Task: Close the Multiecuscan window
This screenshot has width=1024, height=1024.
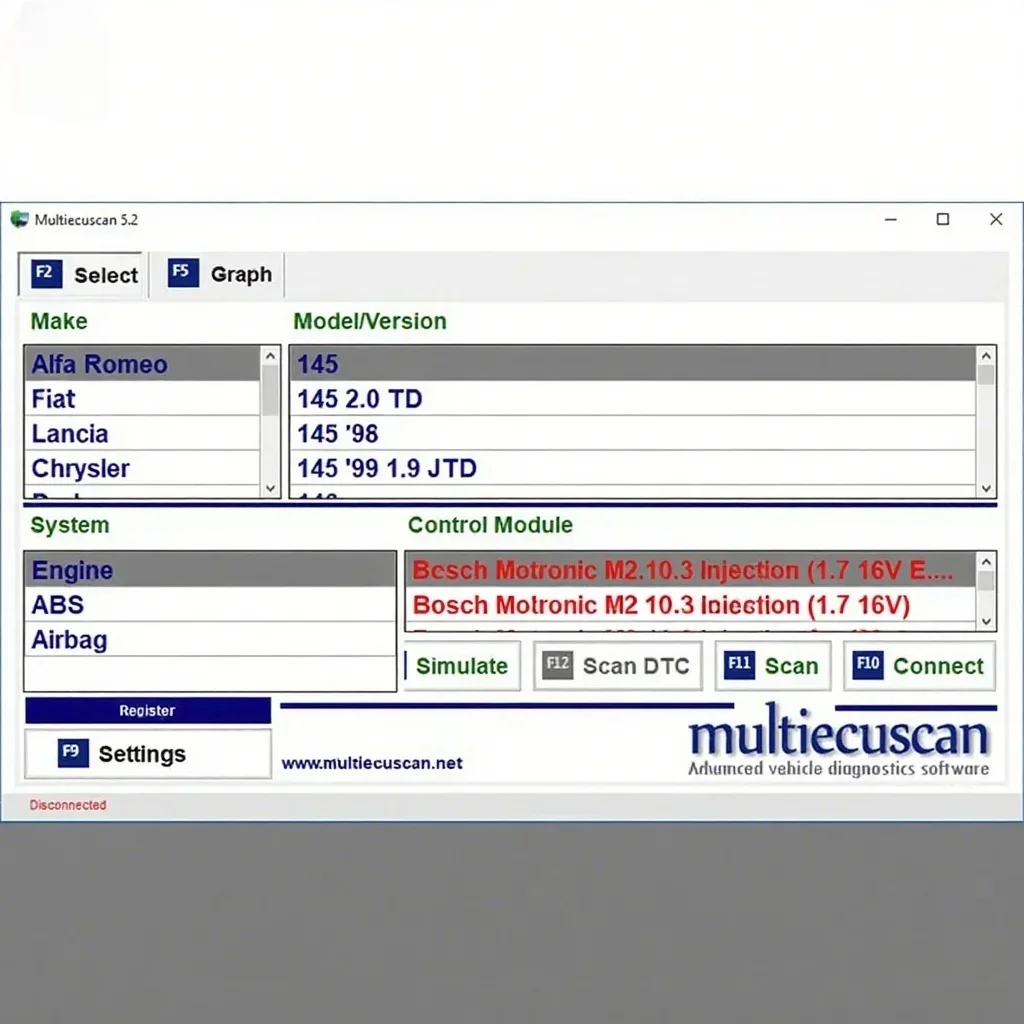Action: pyautogui.click(x=996, y=219)
